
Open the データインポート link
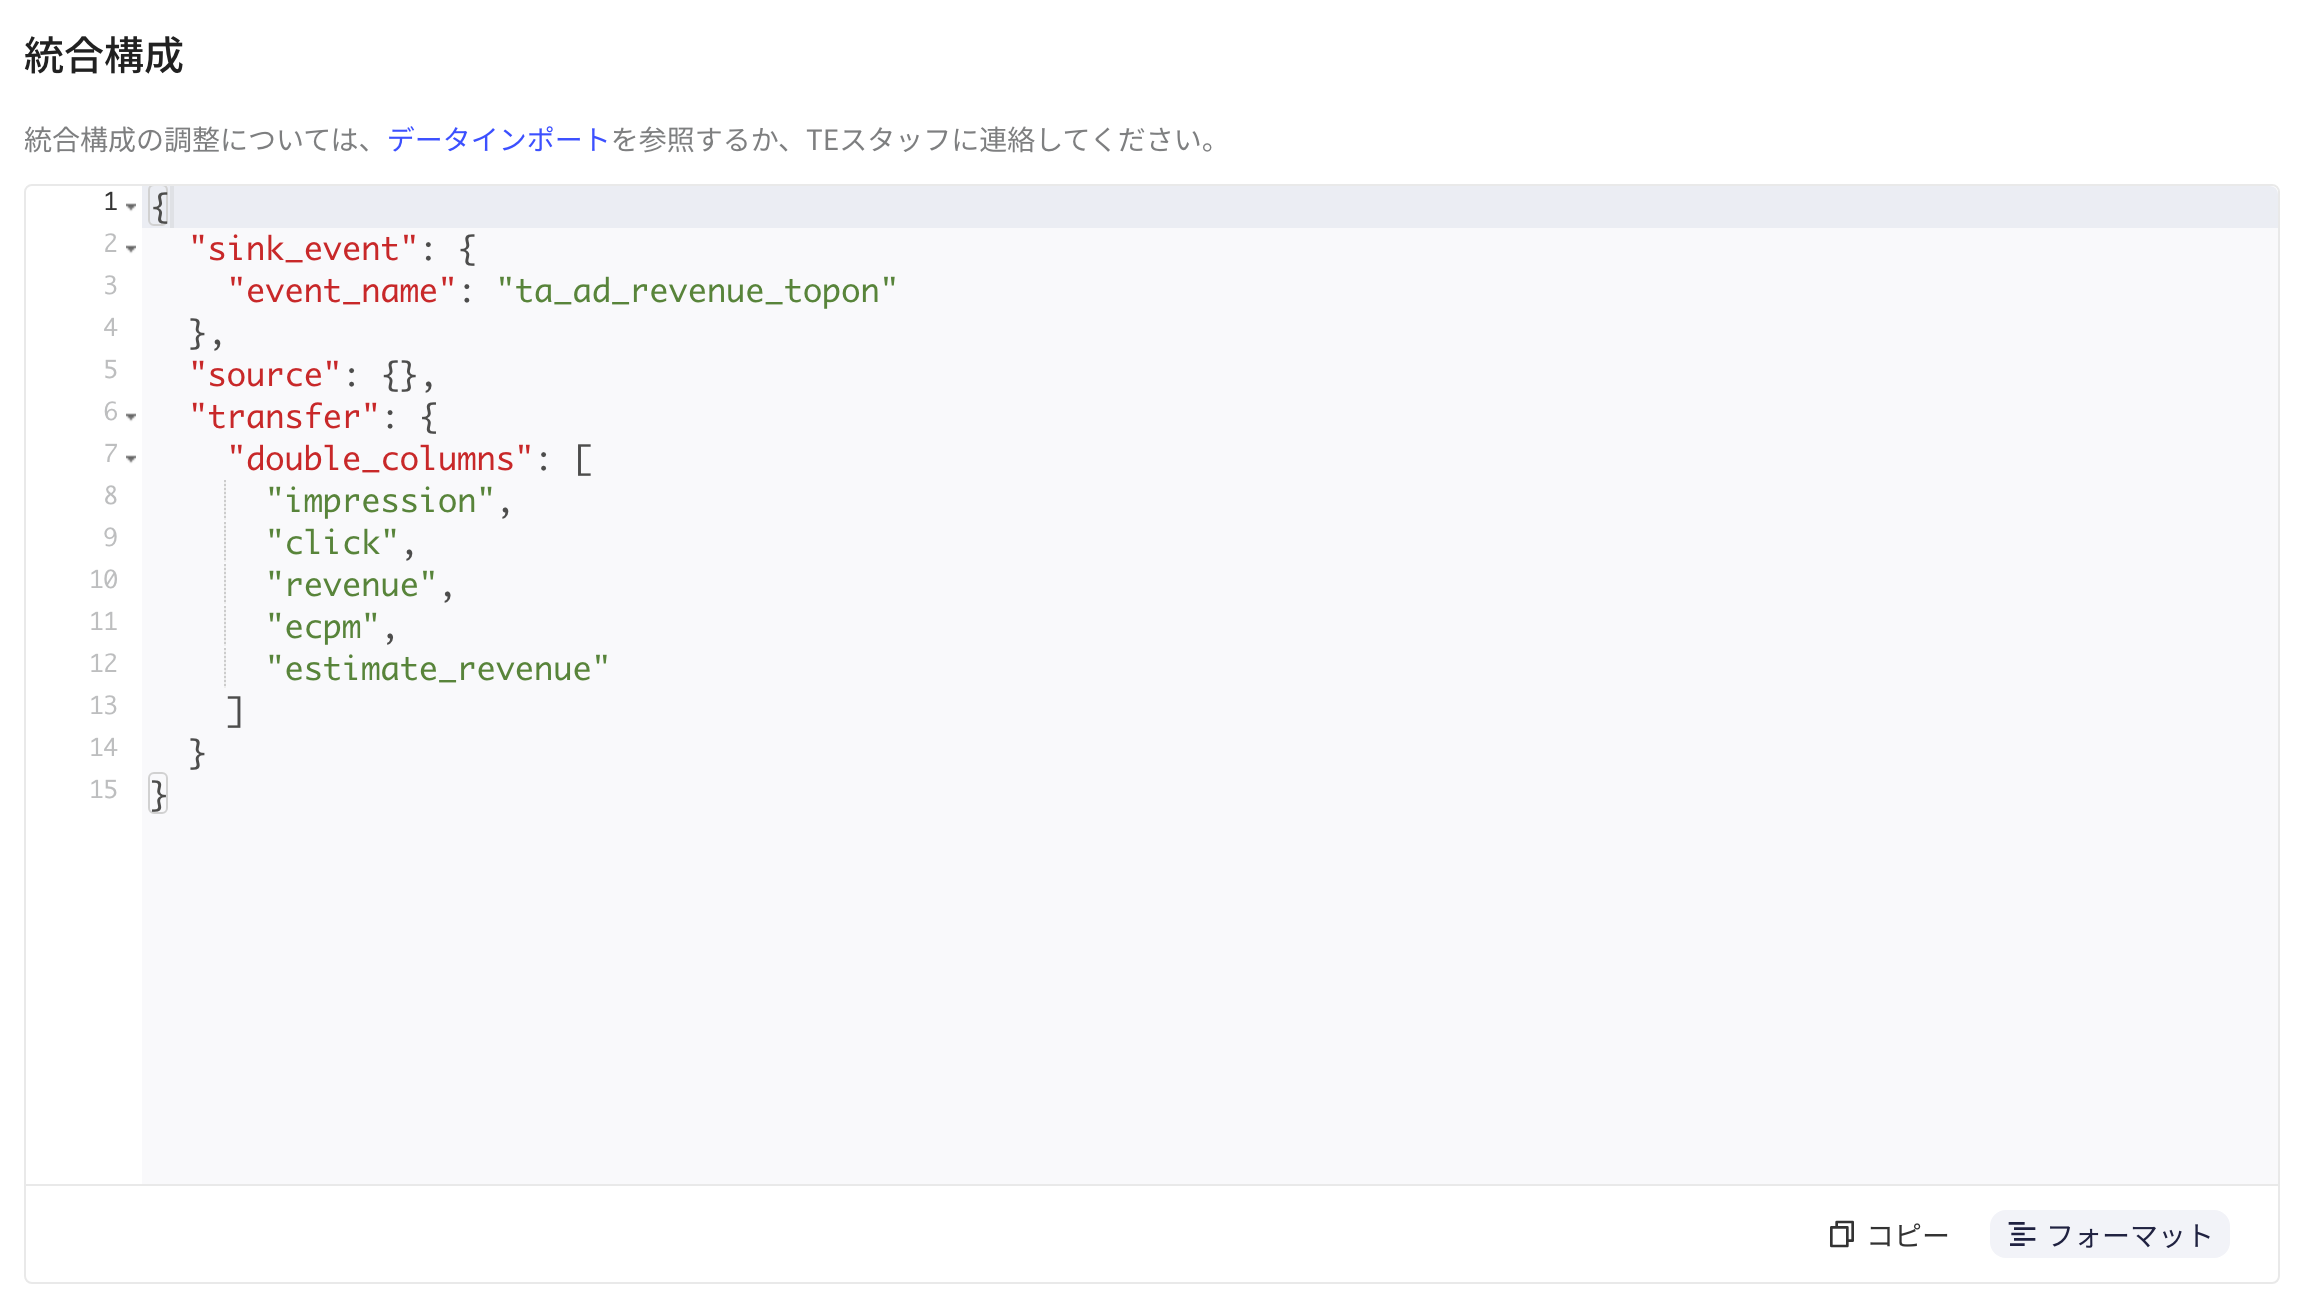(498, 139)
